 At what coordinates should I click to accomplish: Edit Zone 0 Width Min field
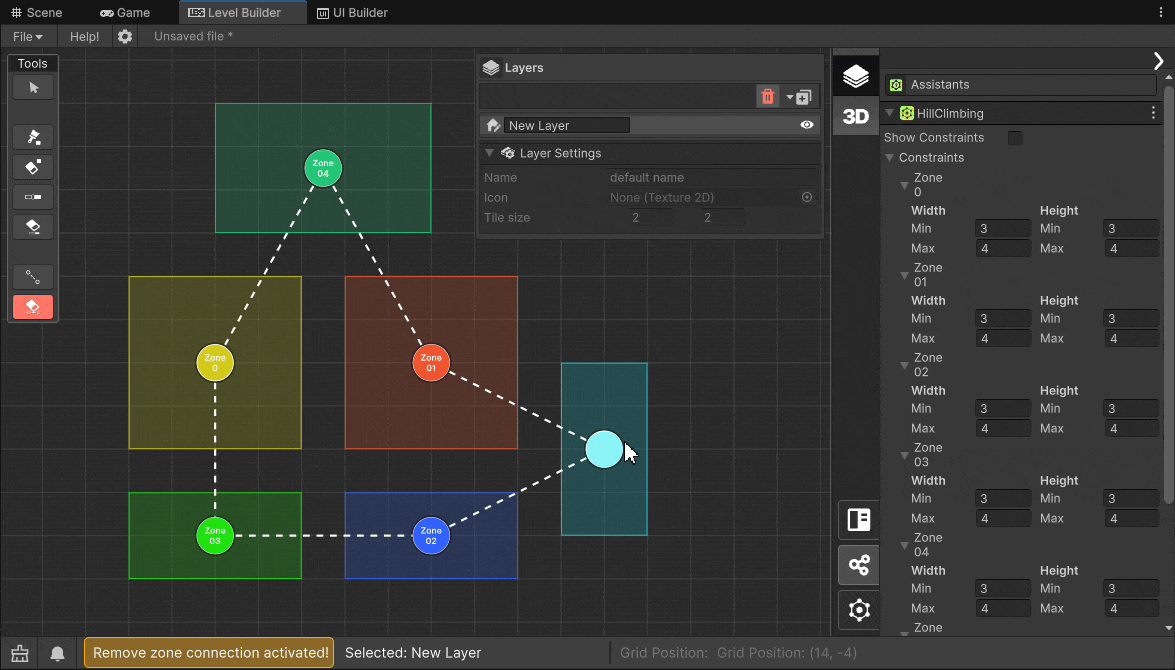pos(1003,229)
